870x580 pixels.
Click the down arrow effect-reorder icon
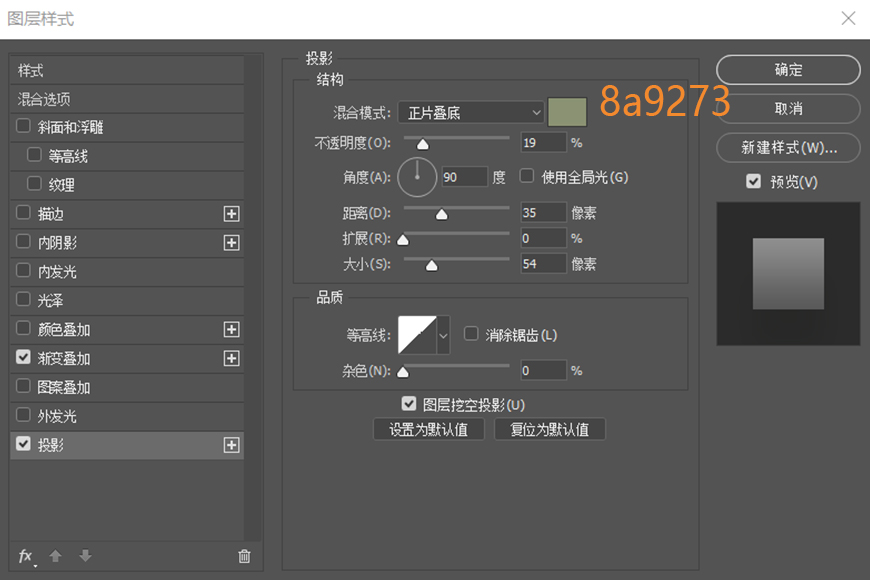click(x=85, y=556)
